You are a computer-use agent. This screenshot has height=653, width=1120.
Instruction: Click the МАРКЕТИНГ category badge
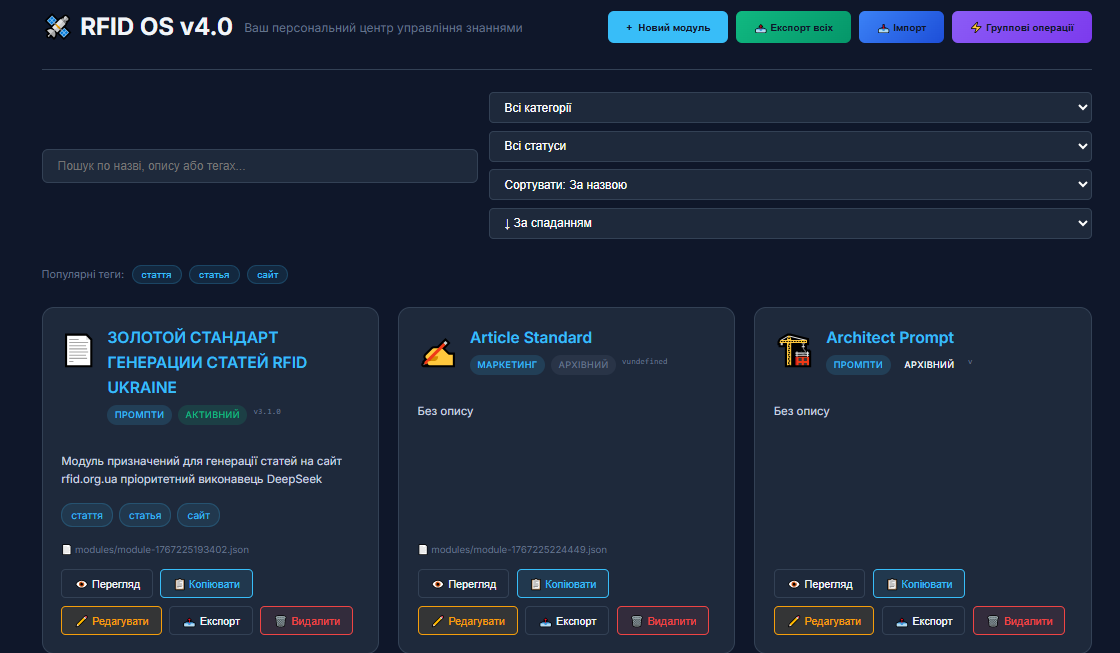(507, 364)
